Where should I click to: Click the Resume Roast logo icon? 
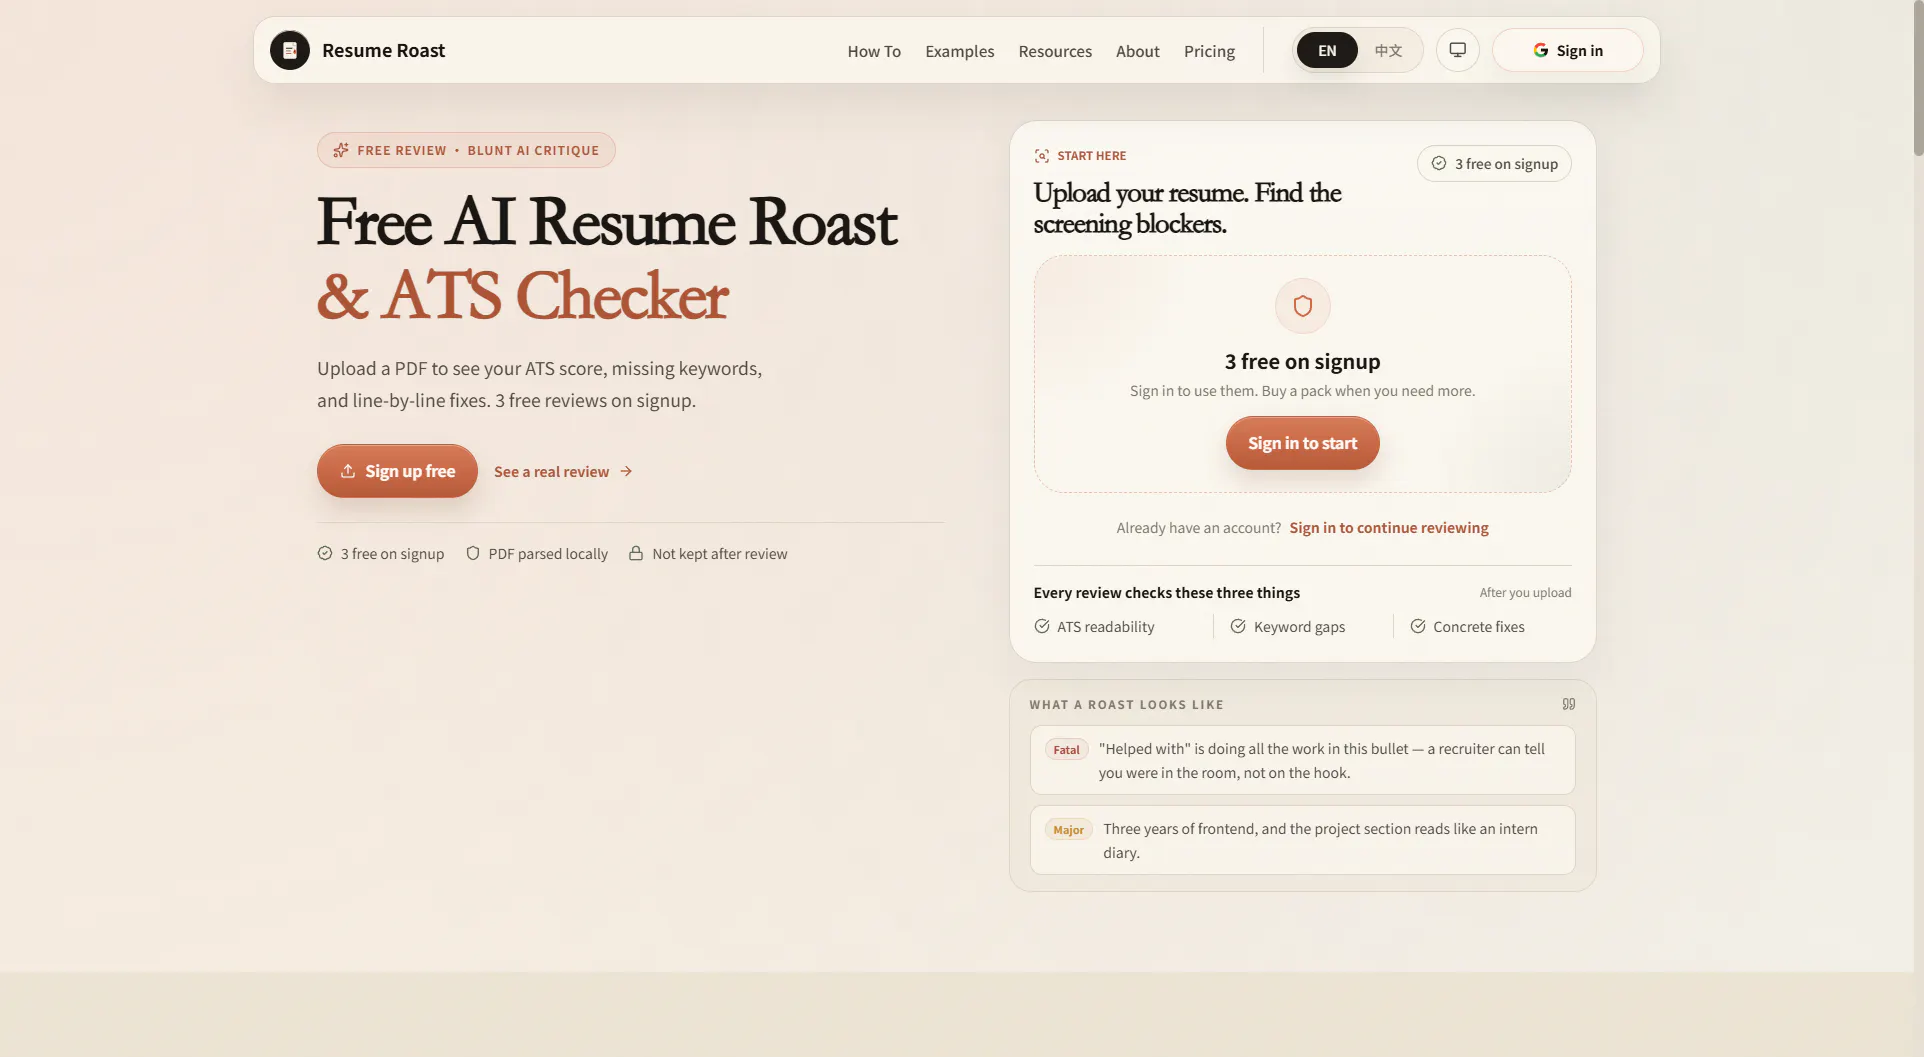pos(290,50)
